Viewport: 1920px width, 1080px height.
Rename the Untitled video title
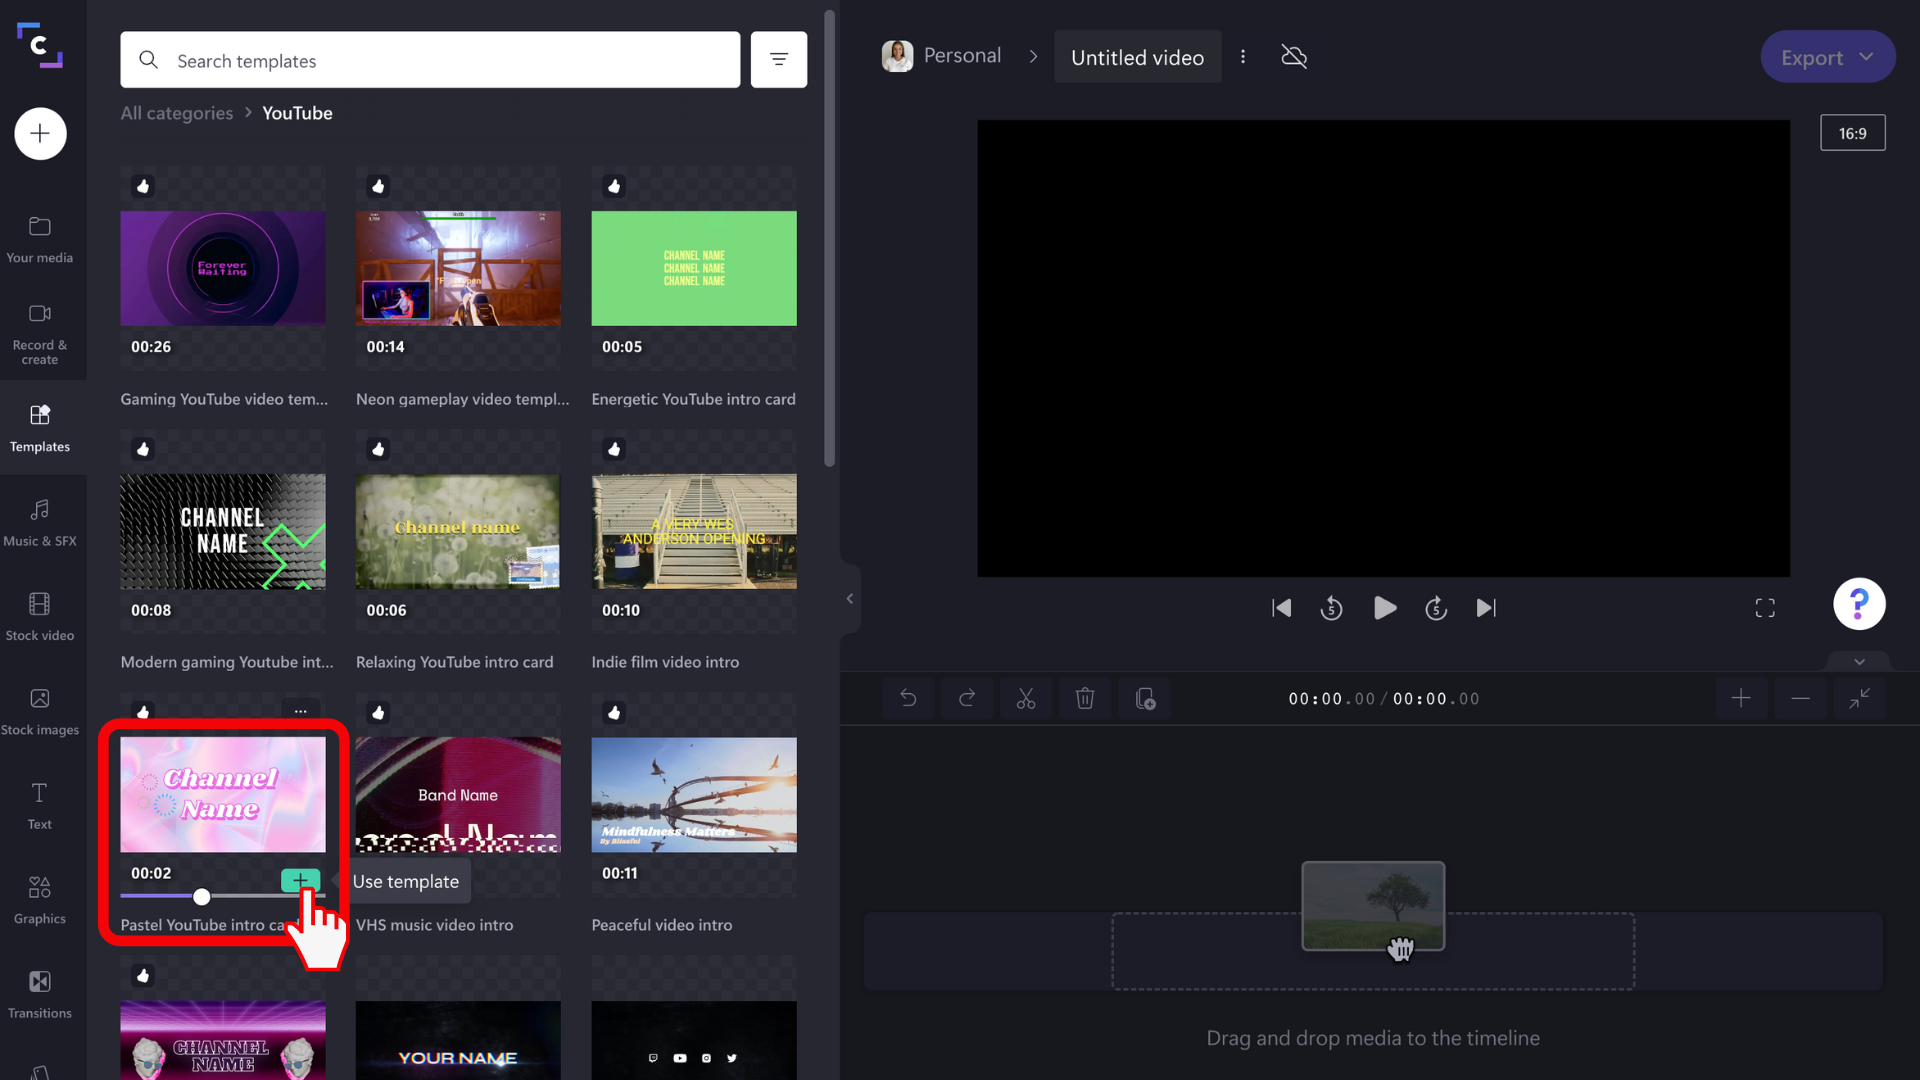tap(1137, 57)
